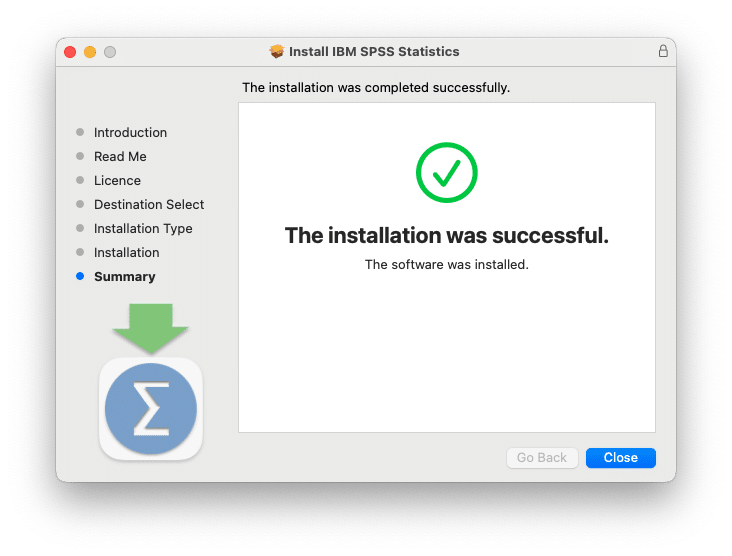732x556 pixels.
Task: Select the Licence step
Action: (x=117, y=181)
